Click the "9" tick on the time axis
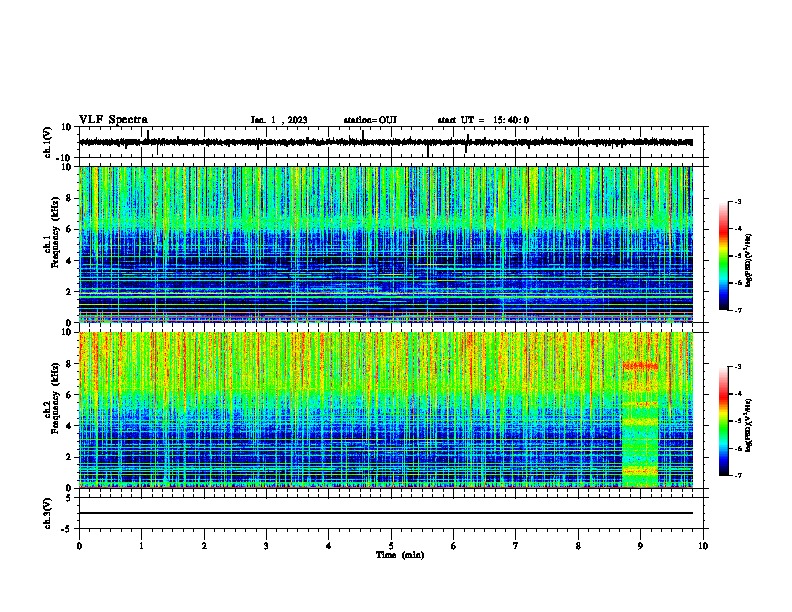This screenshot has height=612, width=792. click(640, 546)
